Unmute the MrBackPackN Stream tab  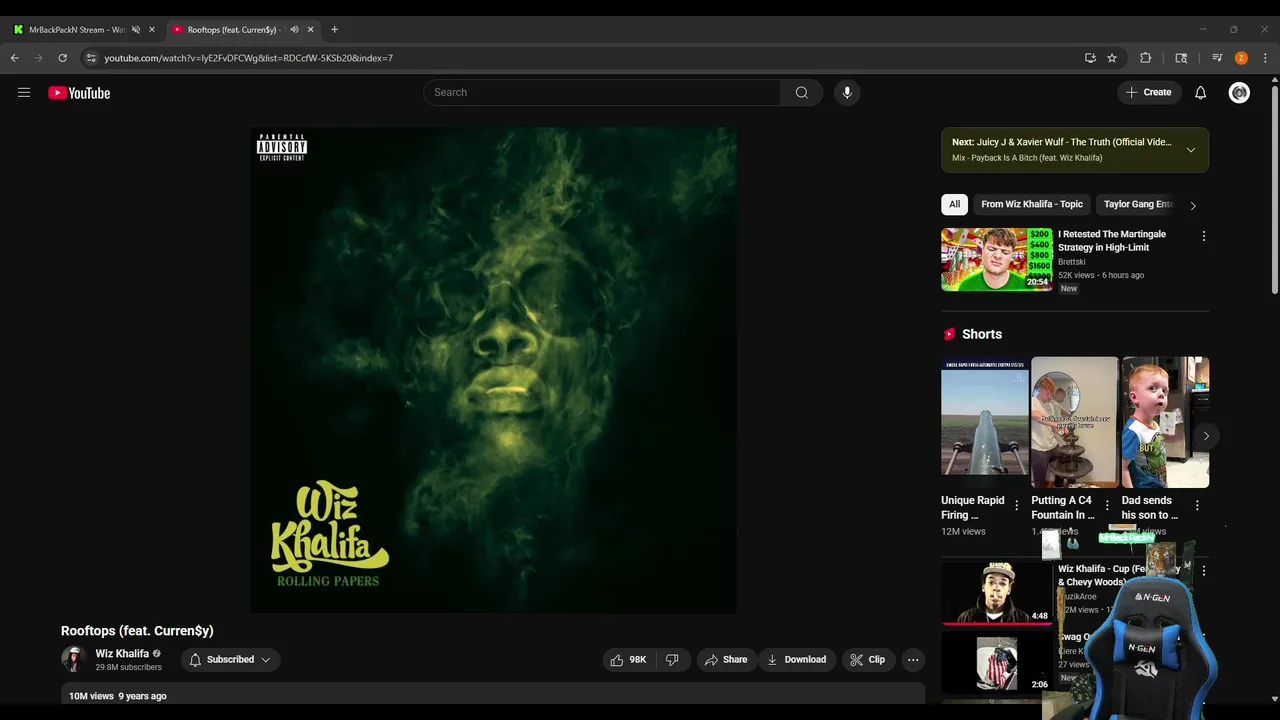click(136, 29)
